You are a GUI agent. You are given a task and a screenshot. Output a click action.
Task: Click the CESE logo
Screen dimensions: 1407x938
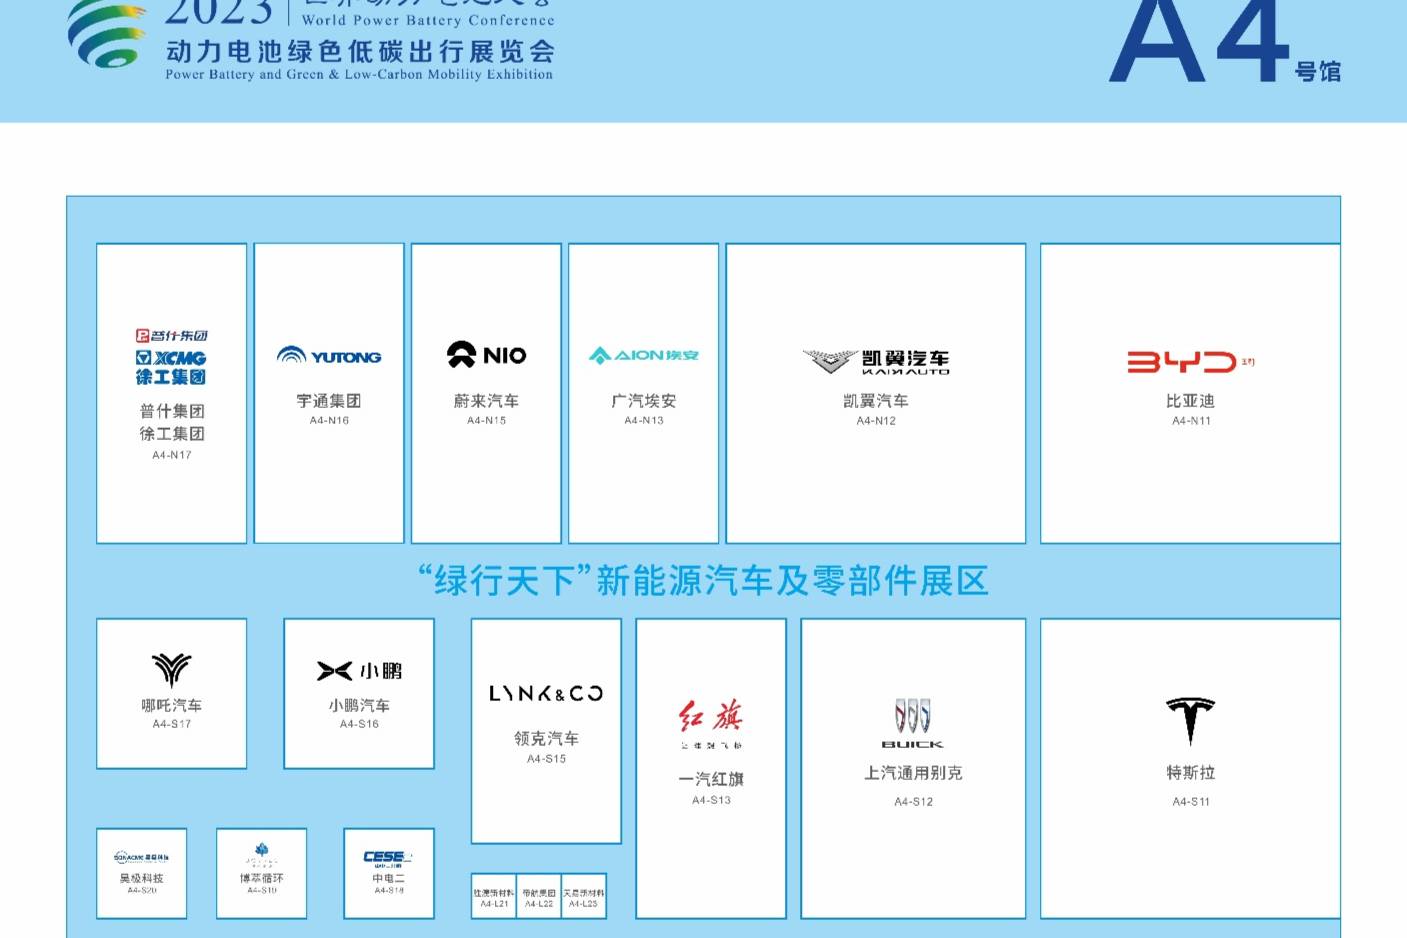[388, 858]
